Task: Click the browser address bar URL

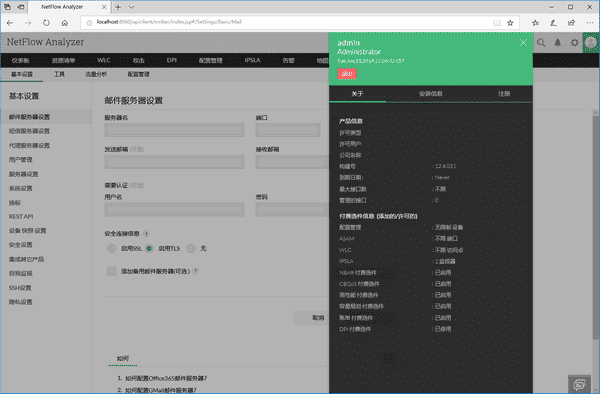Action: click(x=169, y=22)
